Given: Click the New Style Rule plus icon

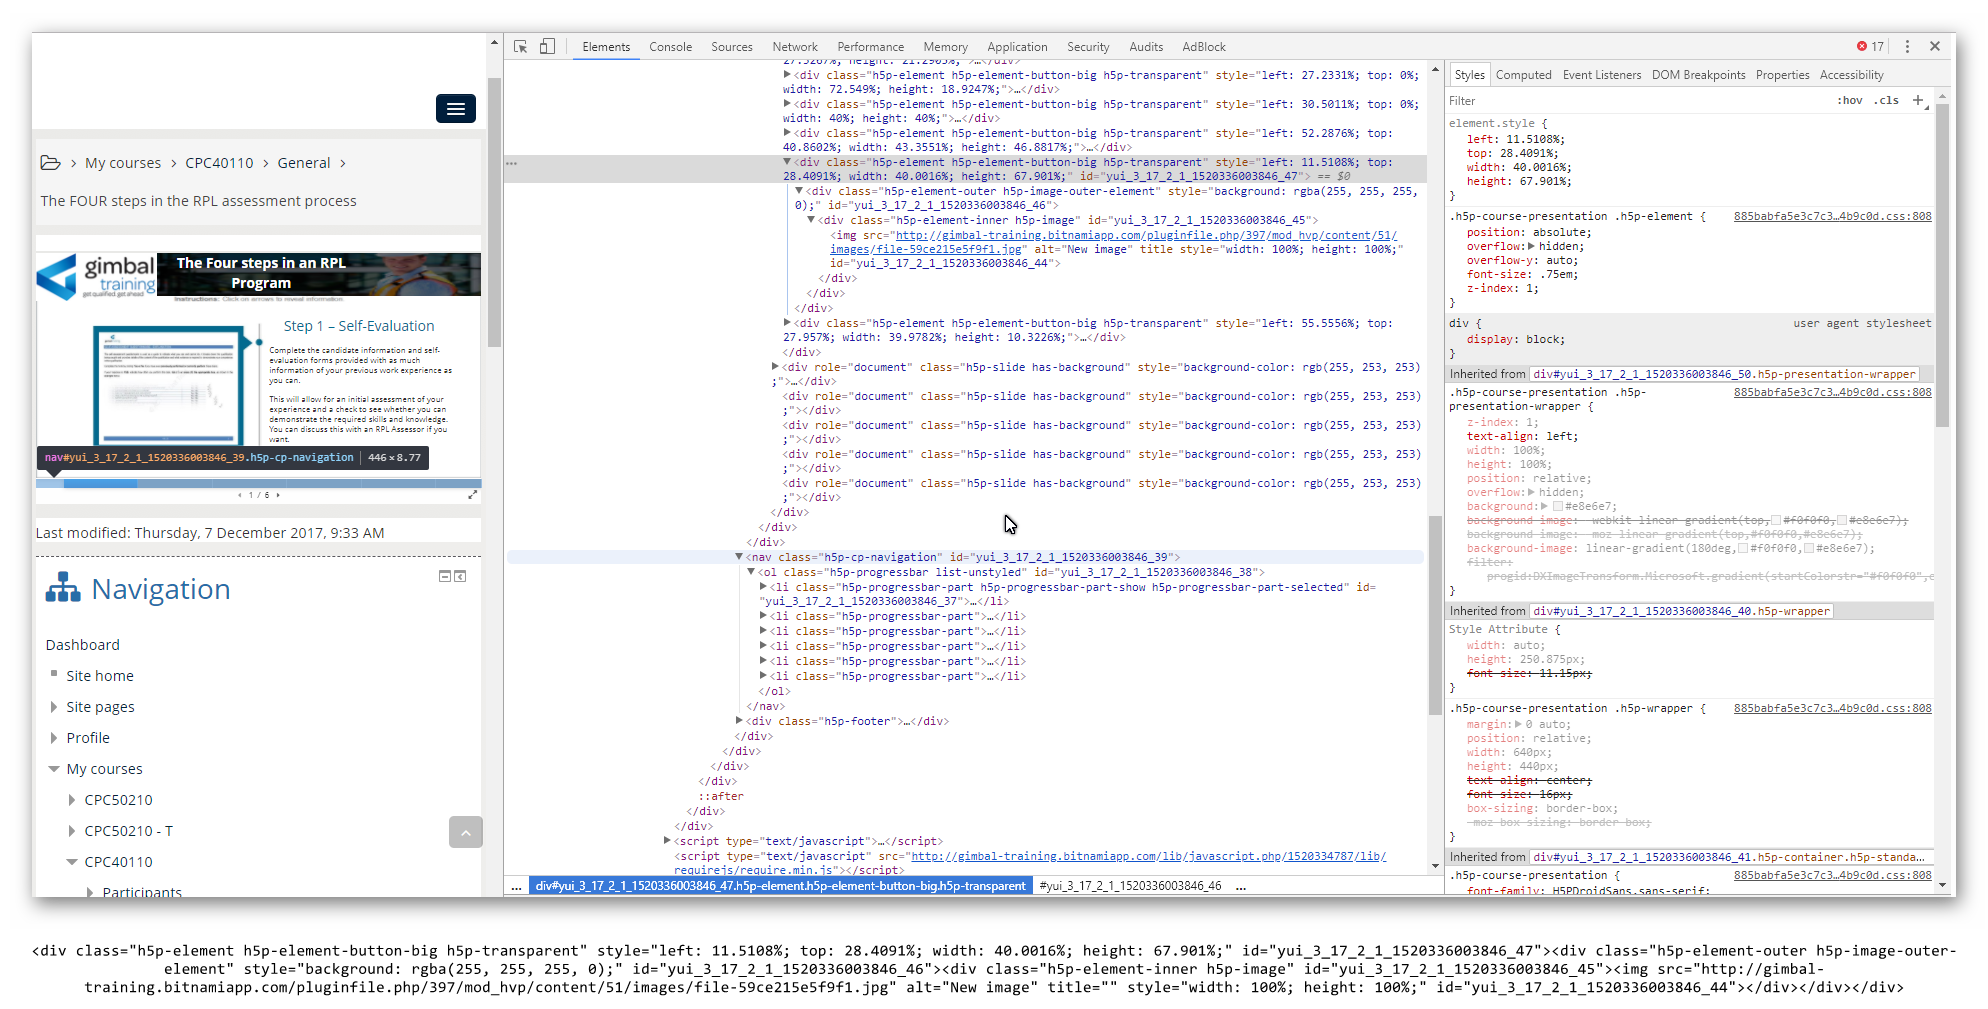Looking at the screenshot, I should 1918,100.
